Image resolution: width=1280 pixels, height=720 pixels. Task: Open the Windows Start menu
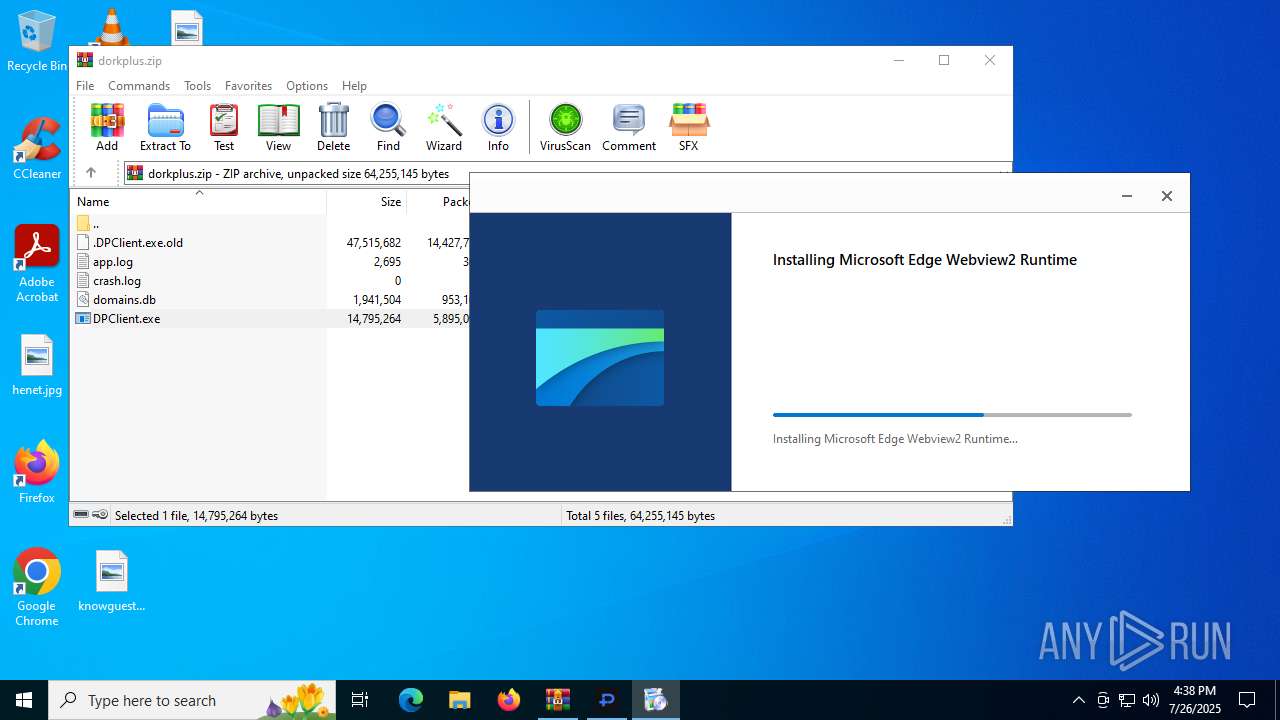pos(24,700)
